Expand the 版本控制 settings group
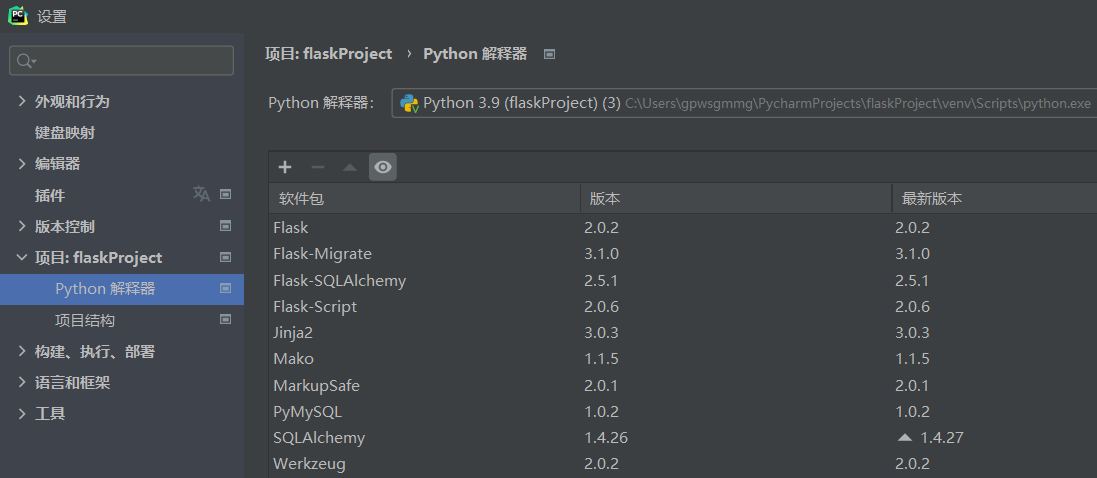1097x478 pixels. [22, 226]
